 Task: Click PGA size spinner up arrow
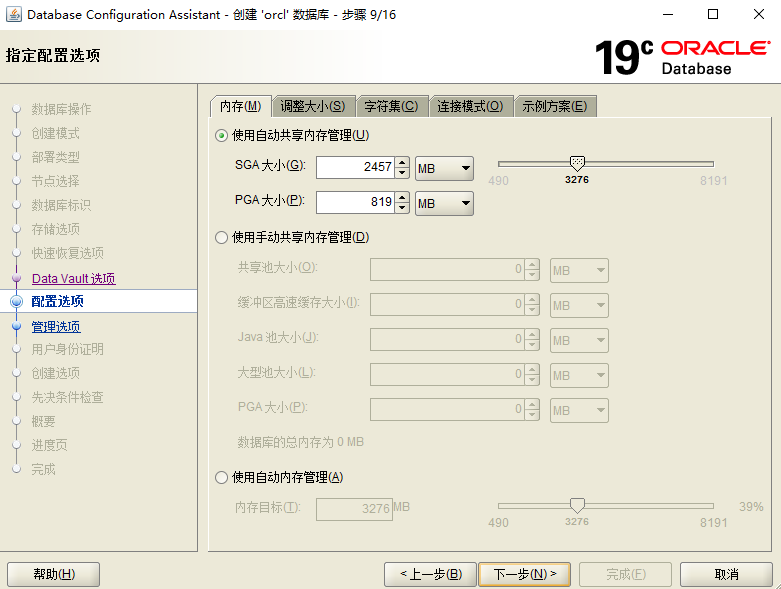pyautogui.click(x=402, y=198)
